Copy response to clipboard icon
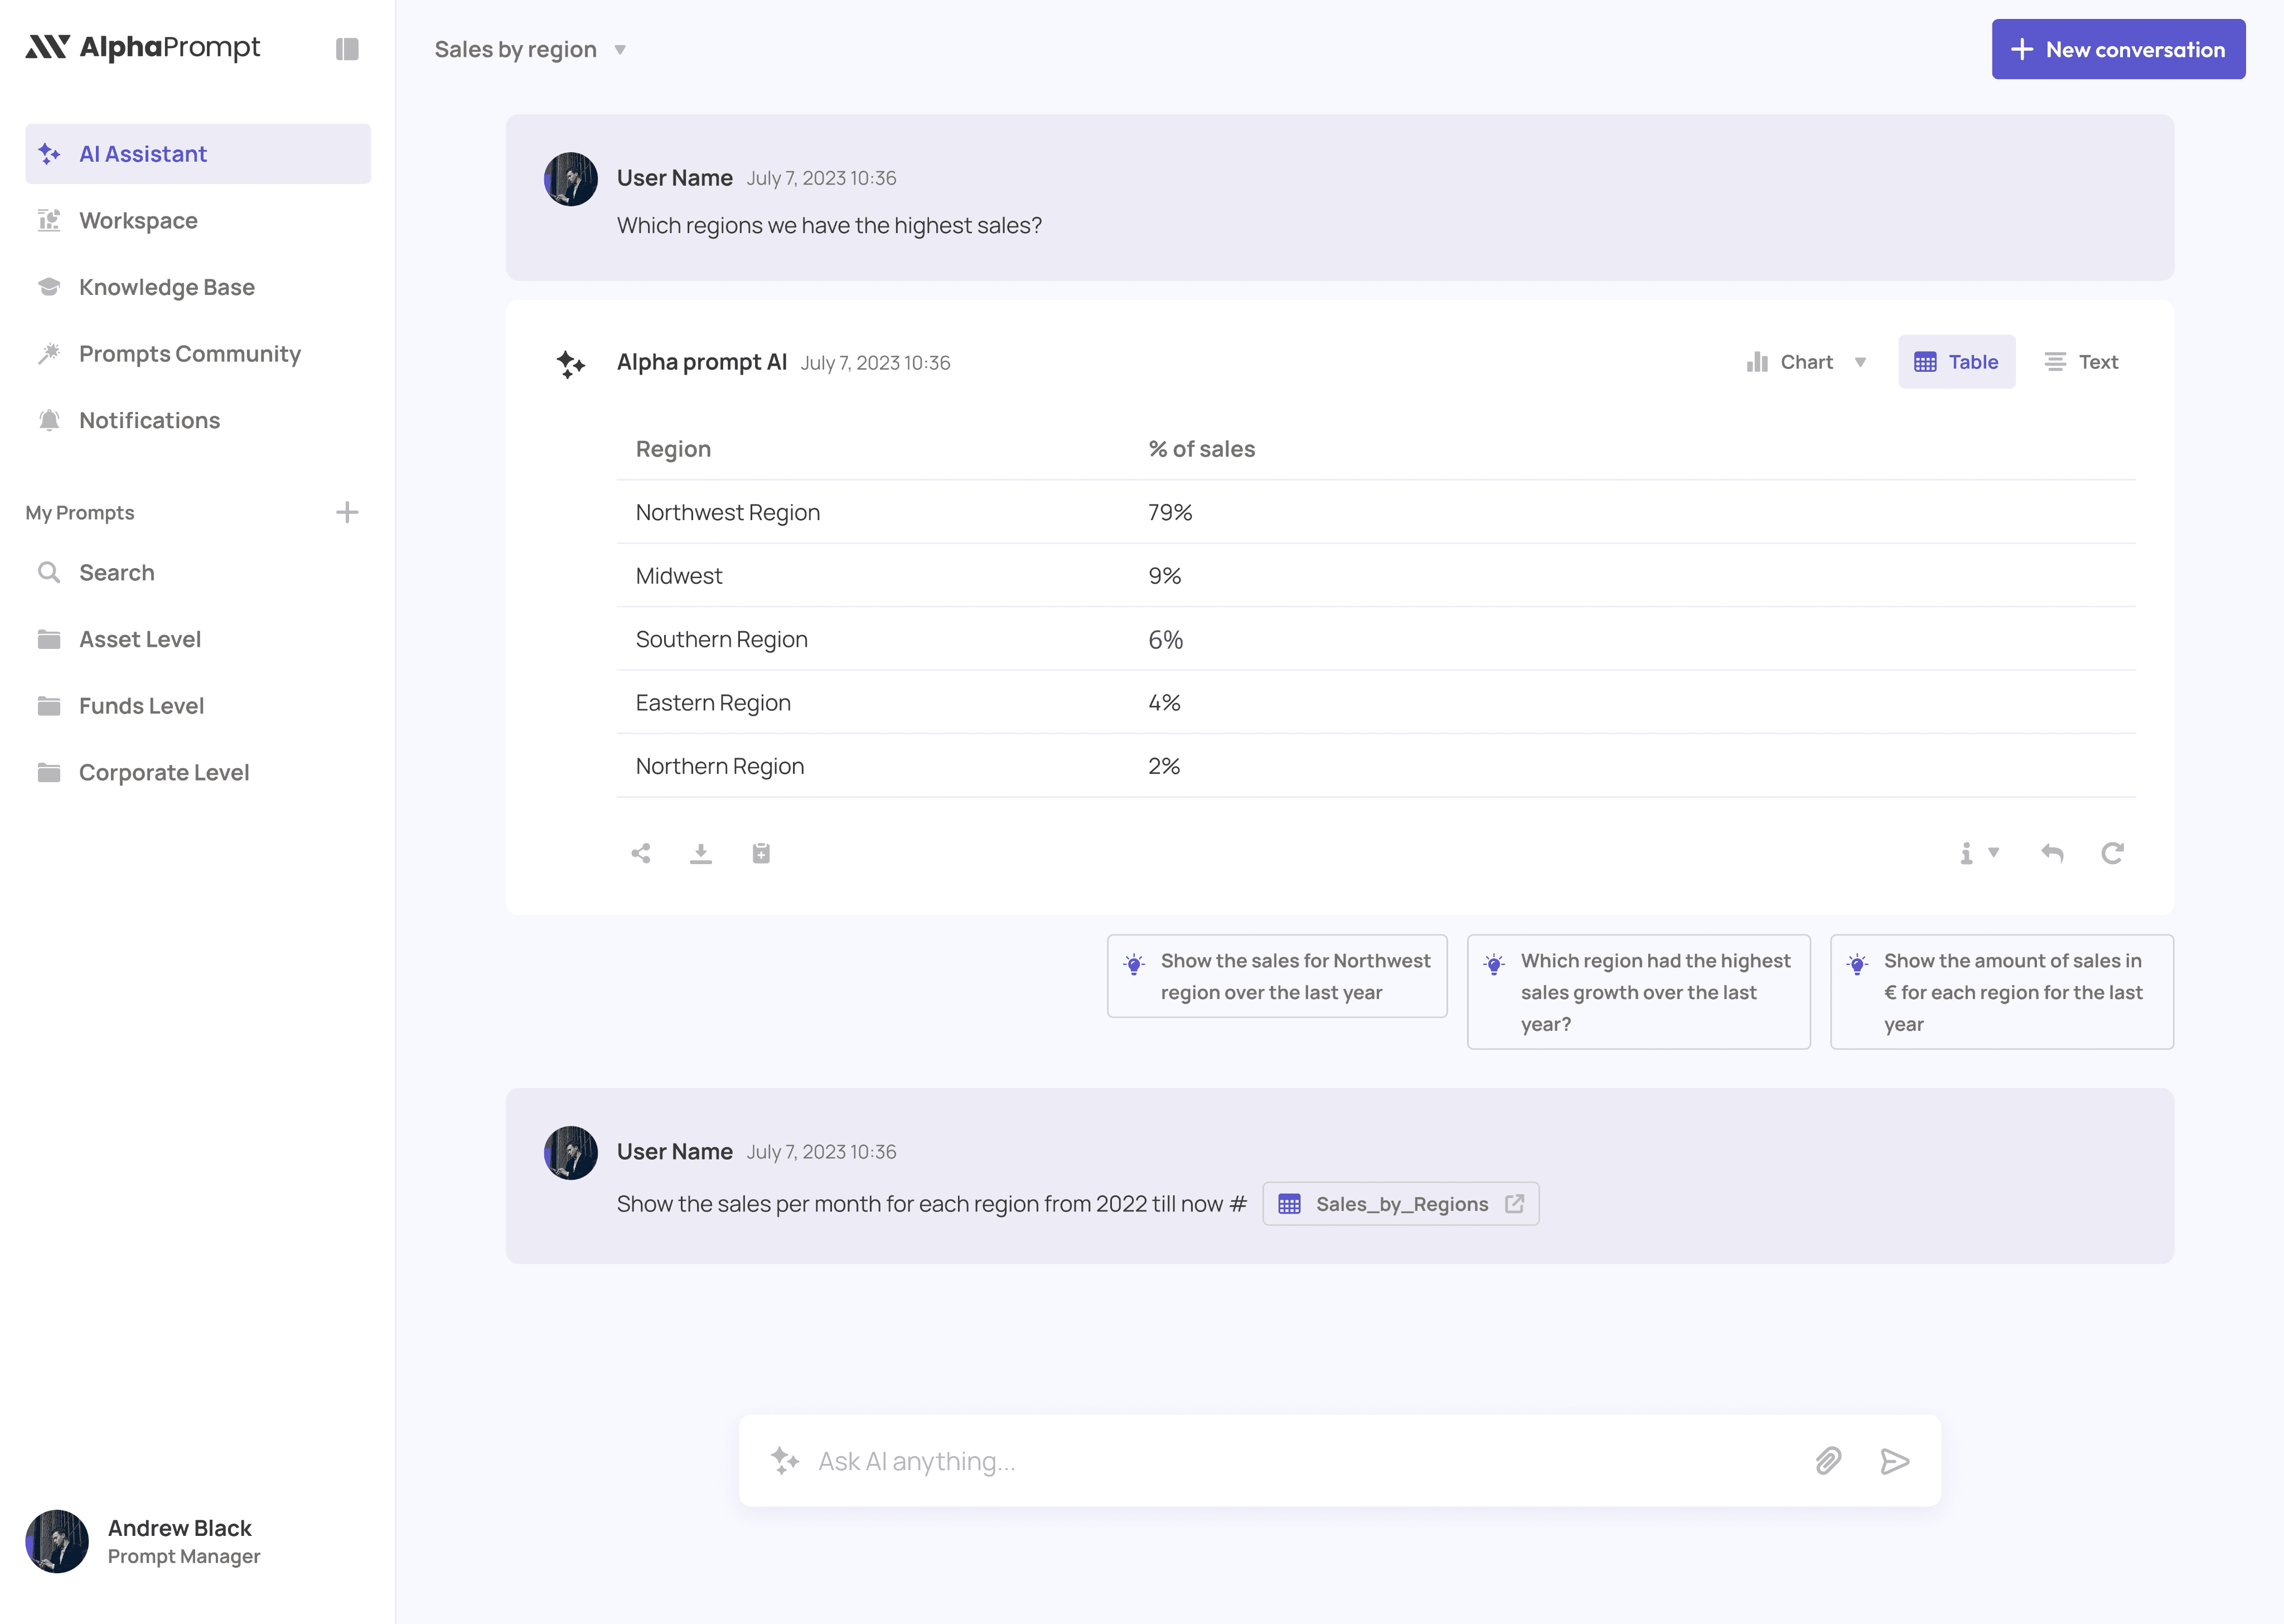2284x1624 pixels. pyautogui.click(x=761, y=853)
